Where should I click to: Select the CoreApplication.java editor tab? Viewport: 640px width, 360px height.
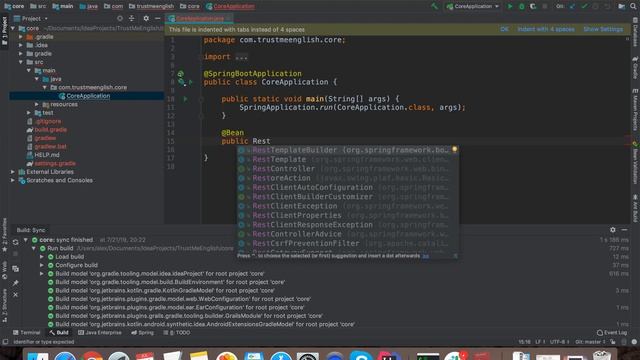pos(198,18)
